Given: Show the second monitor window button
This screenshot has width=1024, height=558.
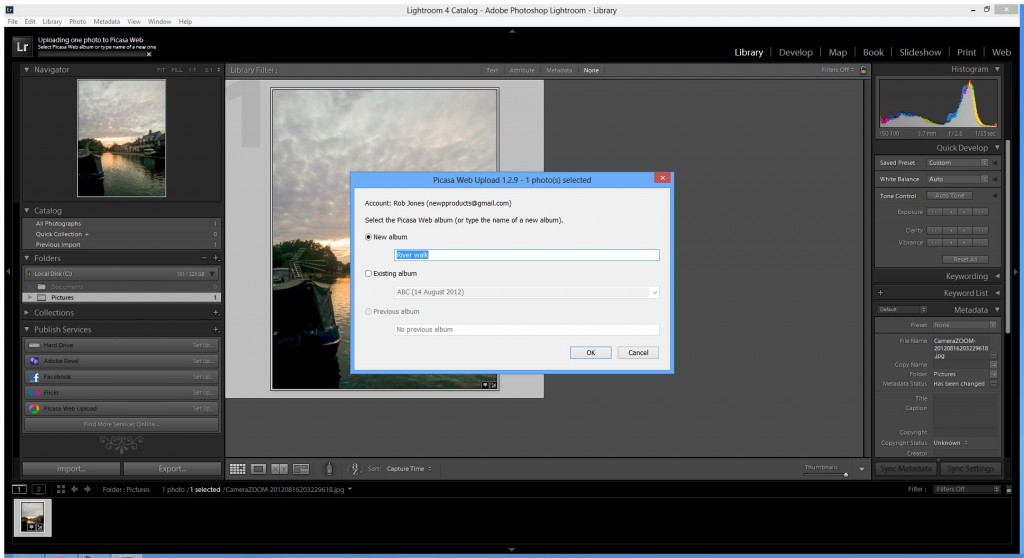Looking at the screenshot, I should 39,489.
